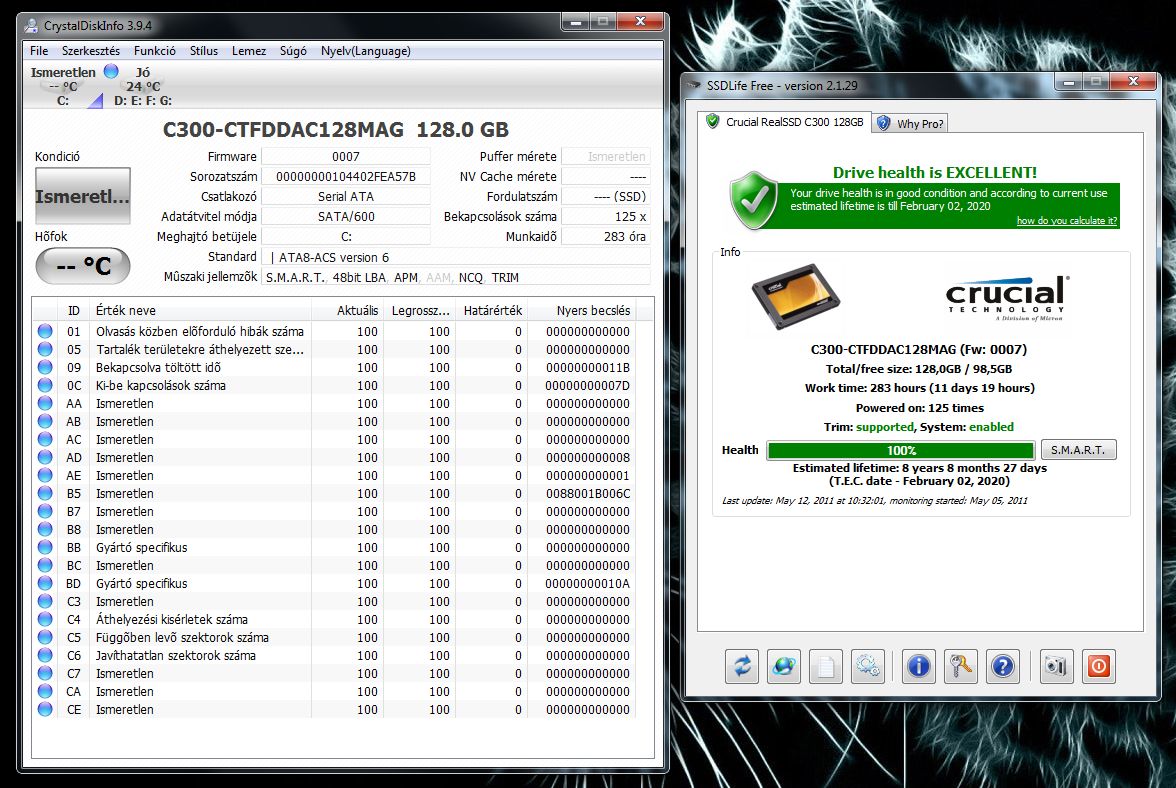Click the green shield health icon in SSDLife

tap(754, 200)
